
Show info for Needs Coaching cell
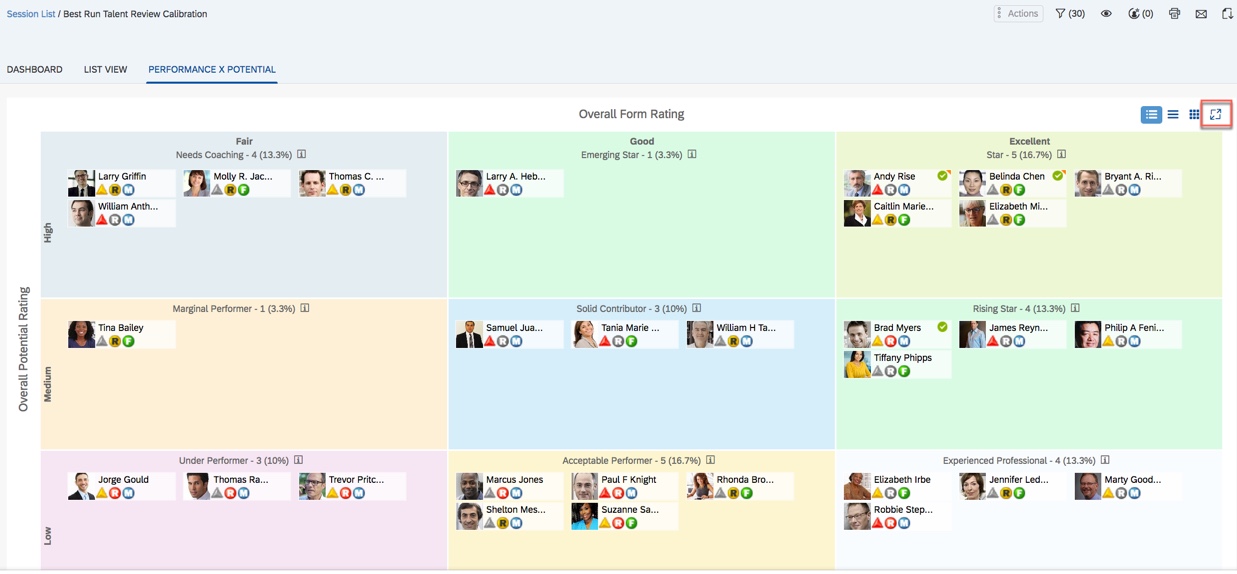(x=301, y=155)
